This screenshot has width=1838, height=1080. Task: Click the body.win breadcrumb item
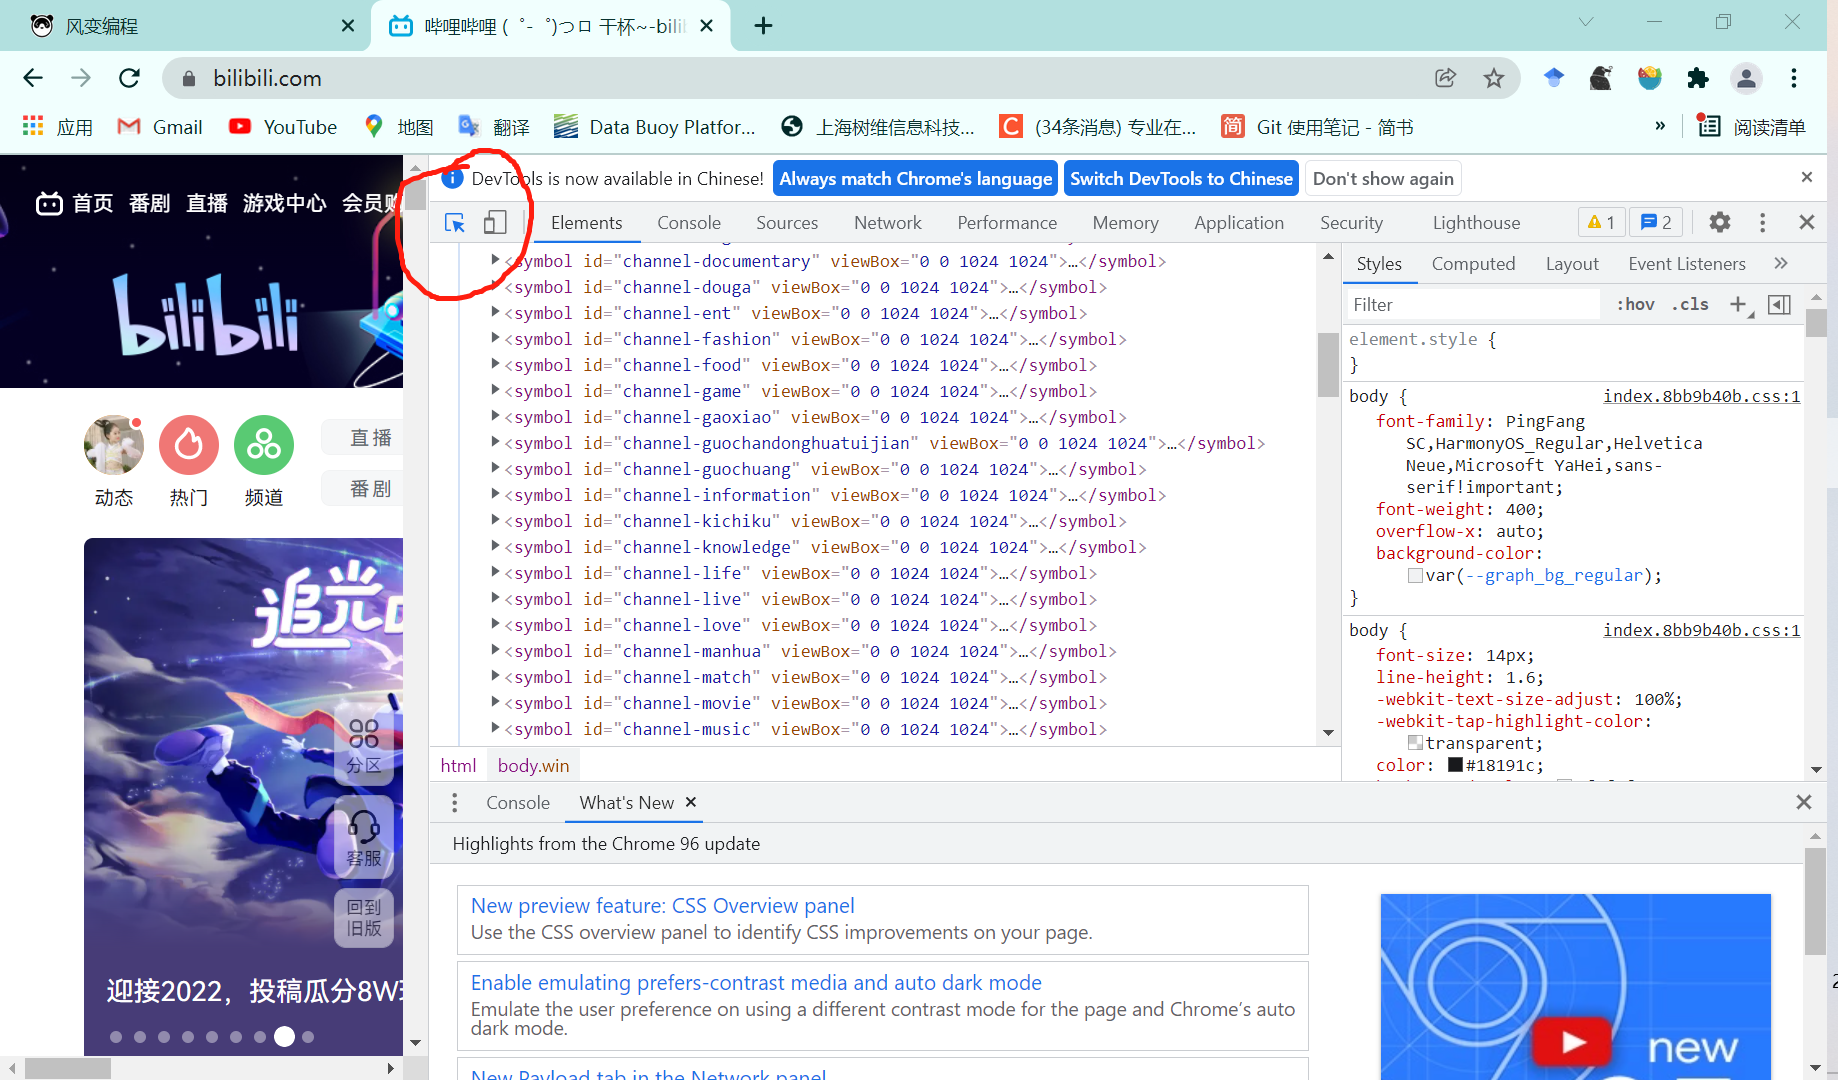coord(533,765)
